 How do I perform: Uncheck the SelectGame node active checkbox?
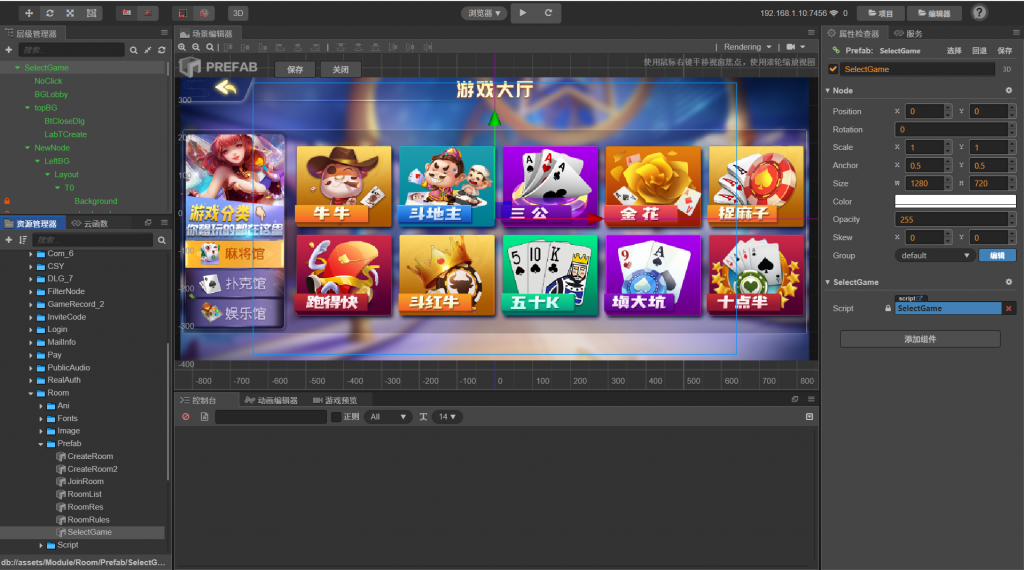point(833,69)
